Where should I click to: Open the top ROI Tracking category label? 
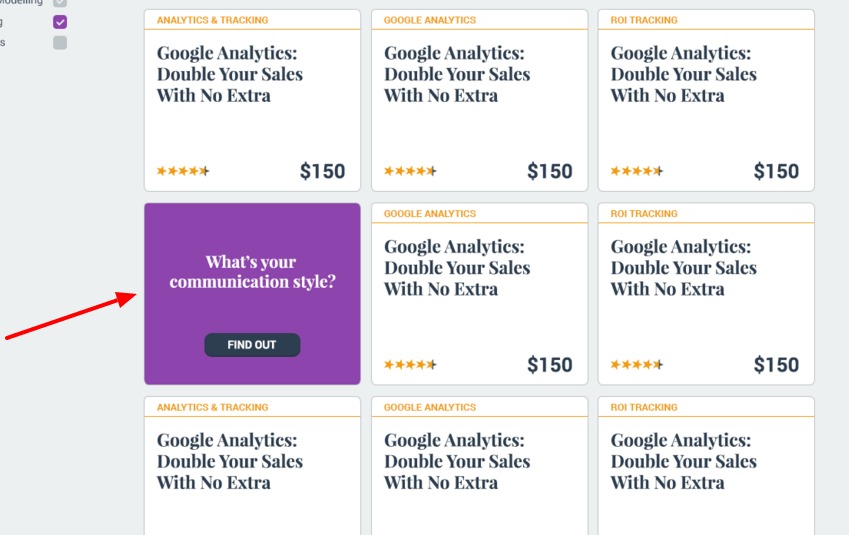(x=644, y=20)
